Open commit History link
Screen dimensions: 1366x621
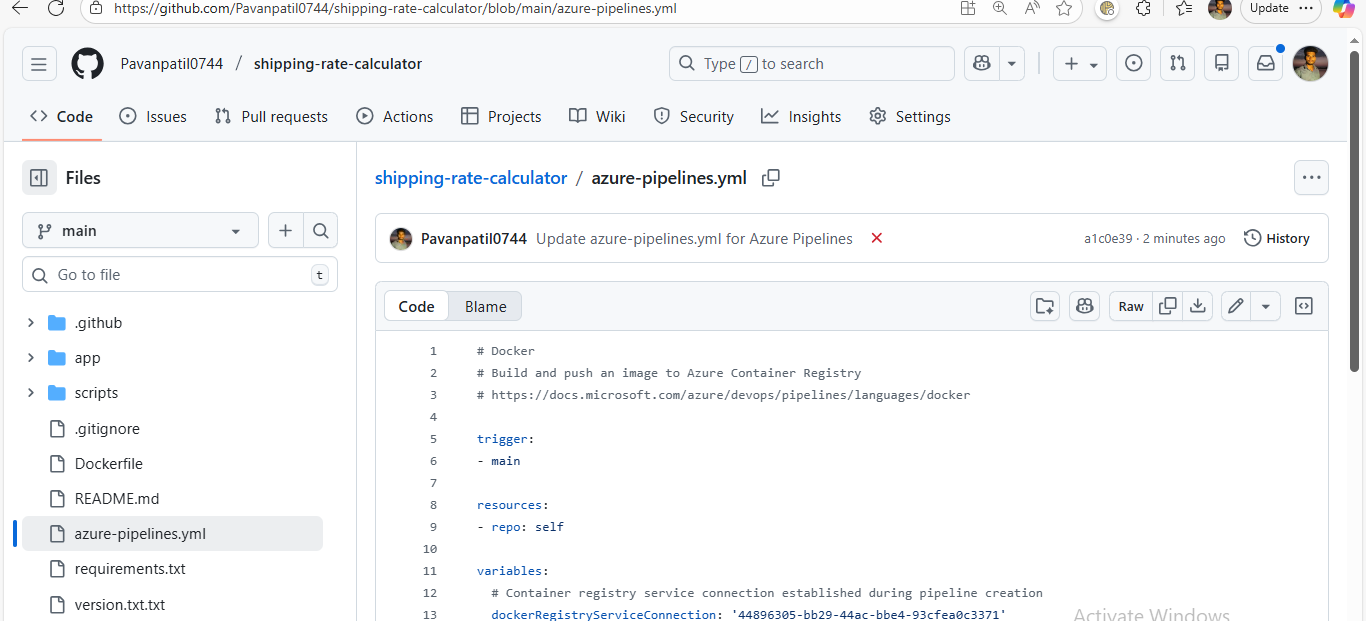click(x=1276, y=238)
